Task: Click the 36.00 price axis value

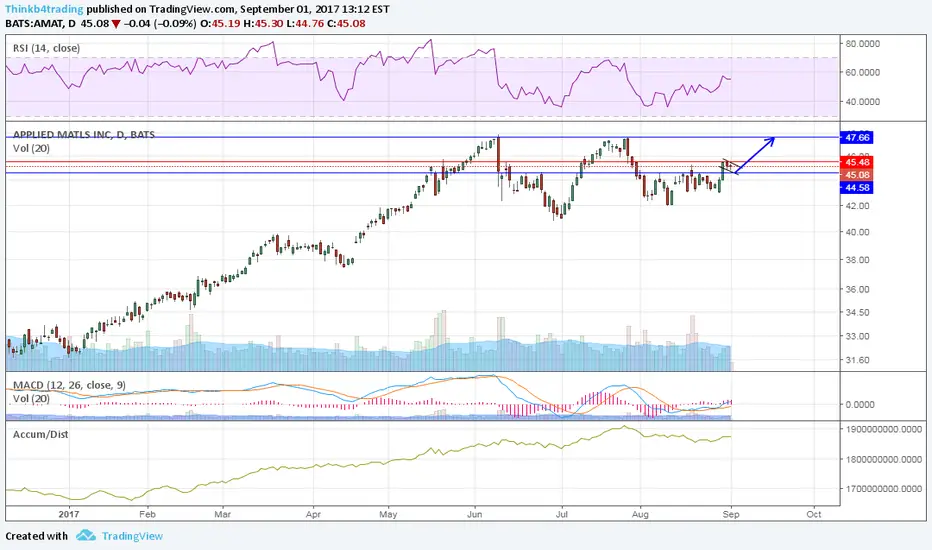Action: tap(857, 289)
